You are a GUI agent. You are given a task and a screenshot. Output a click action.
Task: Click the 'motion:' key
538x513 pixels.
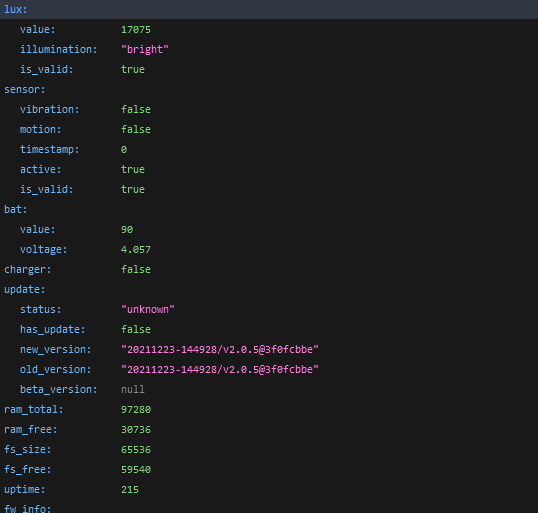point(40,130)
